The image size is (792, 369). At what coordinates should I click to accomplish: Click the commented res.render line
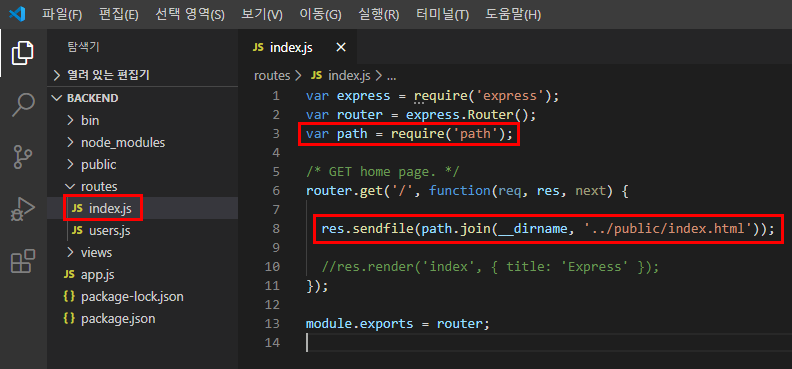tap(490, 267)
